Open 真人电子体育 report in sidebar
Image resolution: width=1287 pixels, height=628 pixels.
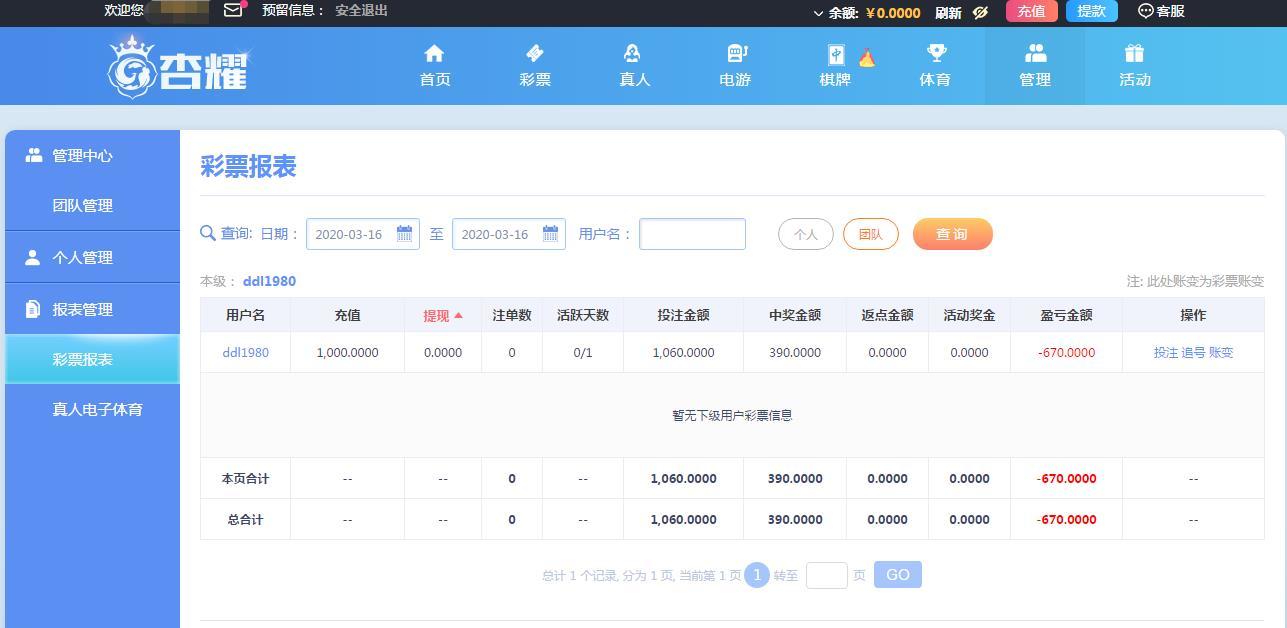tap(97, 409)
